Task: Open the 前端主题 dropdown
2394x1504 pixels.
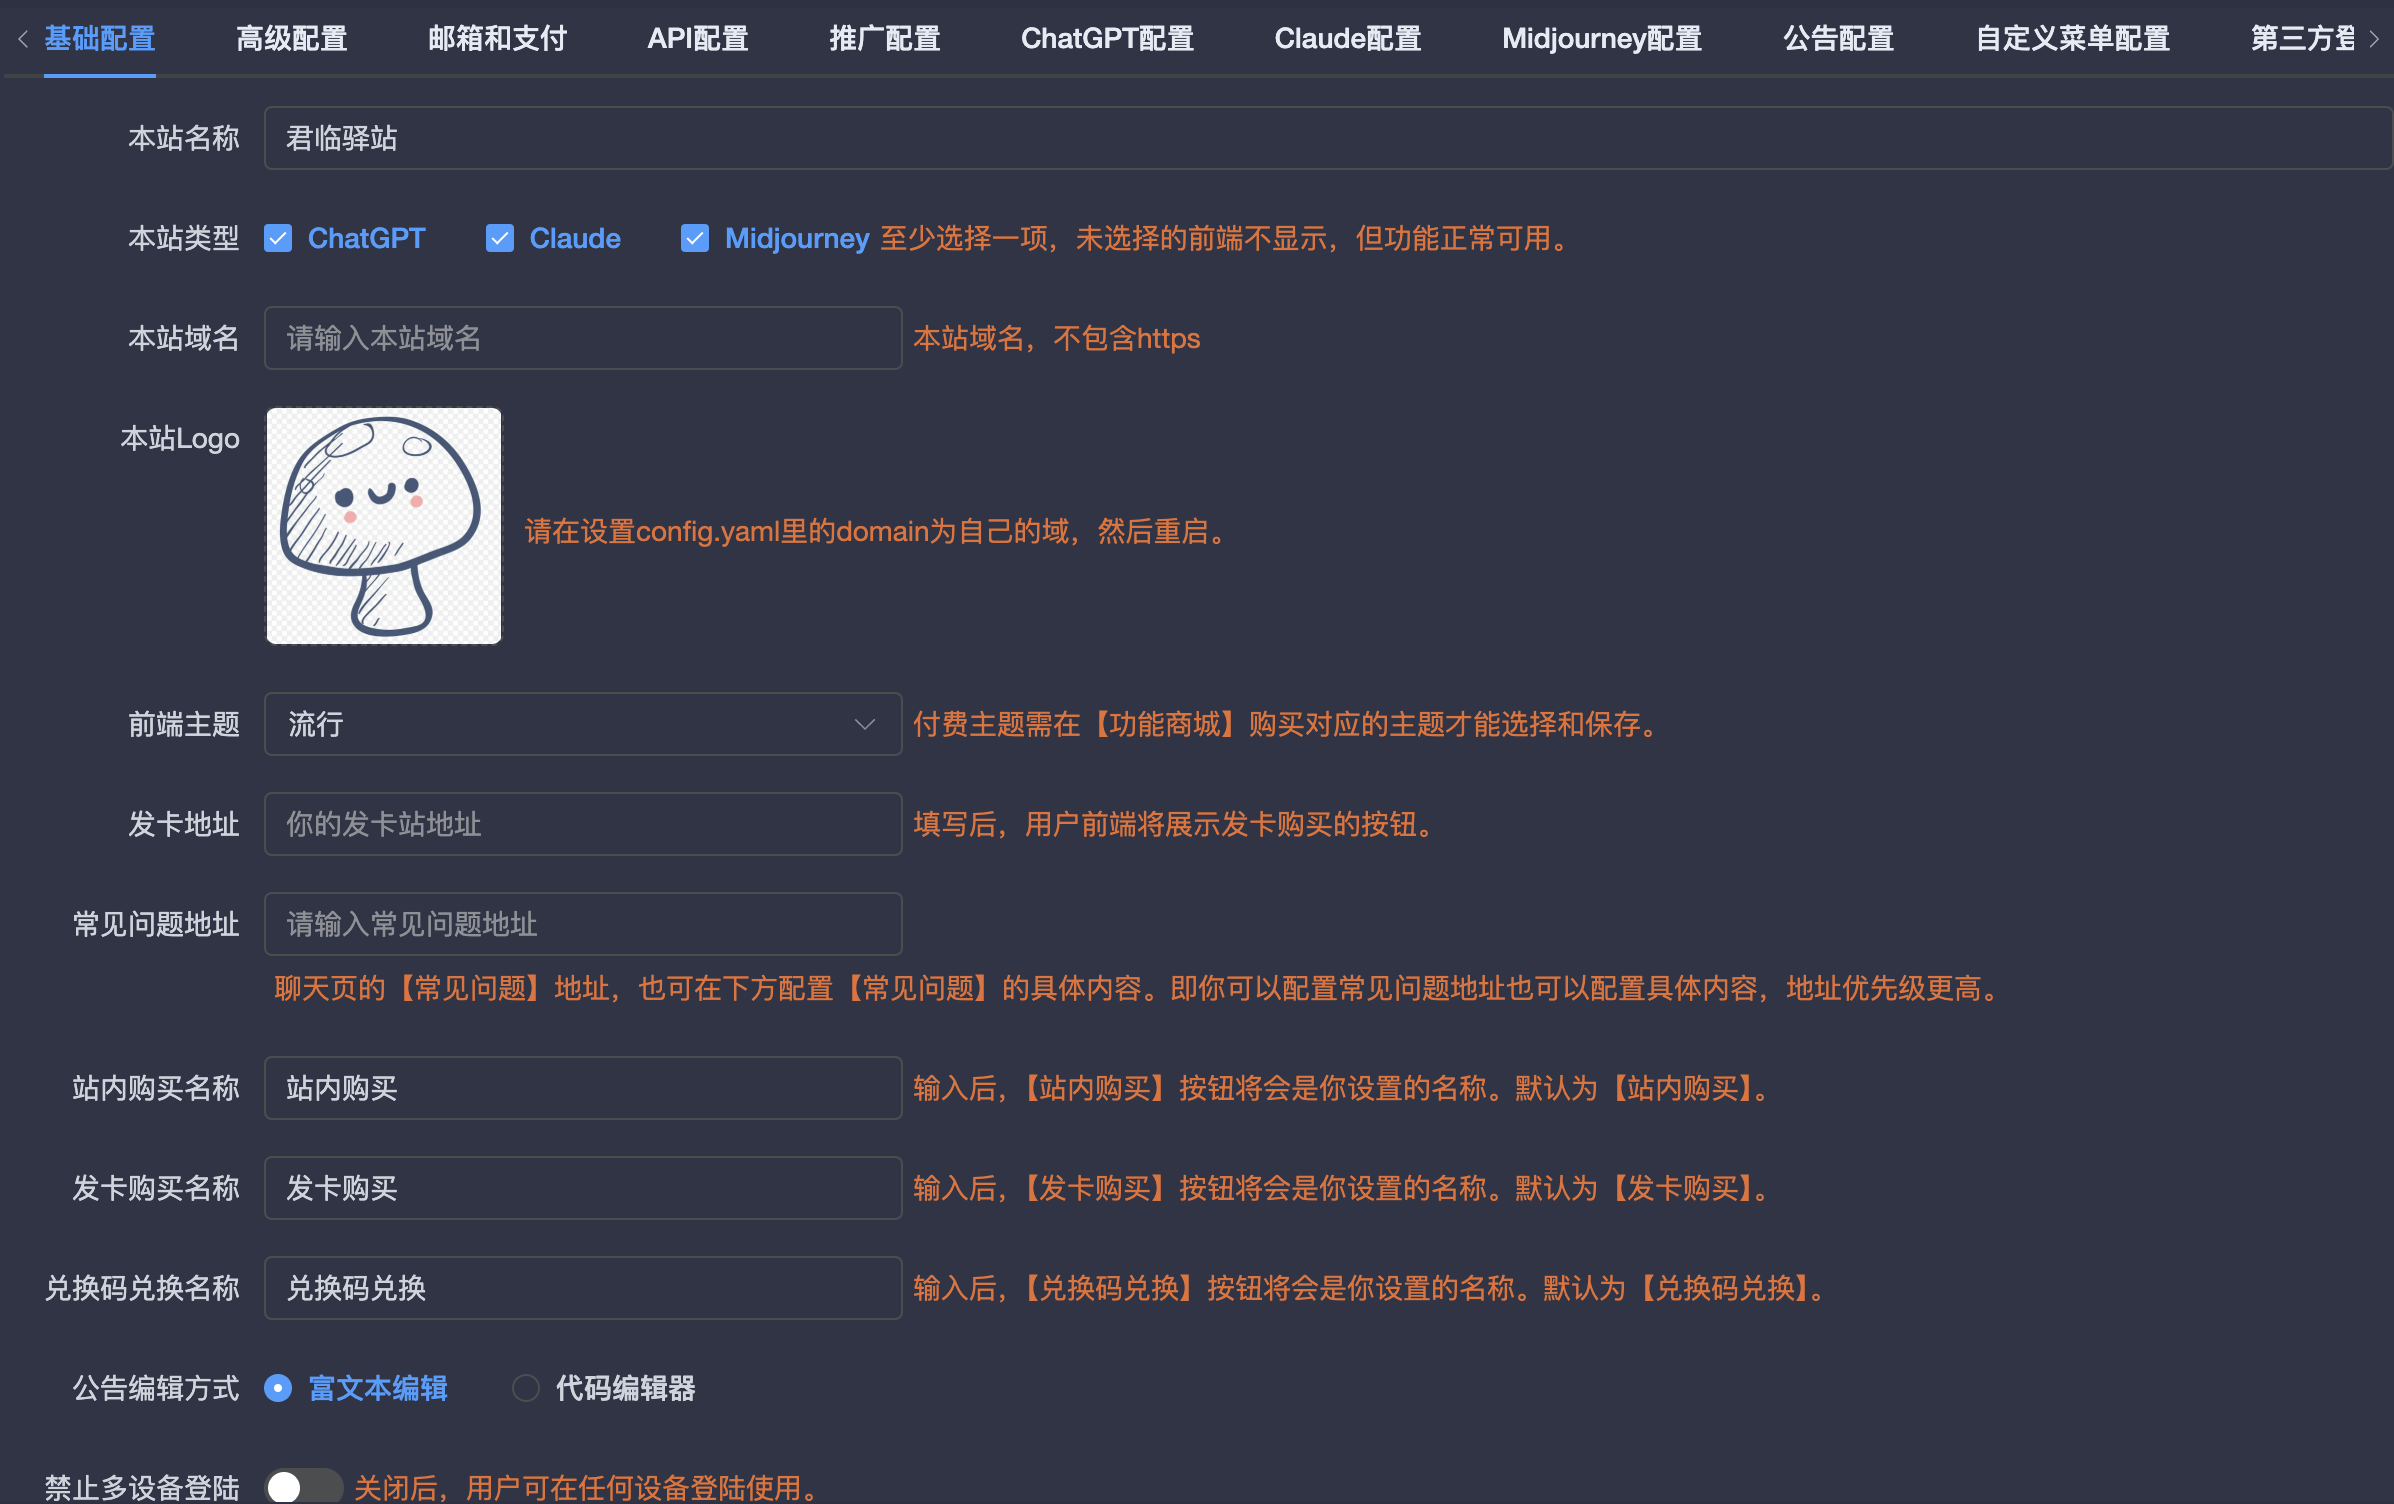Action: tap(582, 724)
